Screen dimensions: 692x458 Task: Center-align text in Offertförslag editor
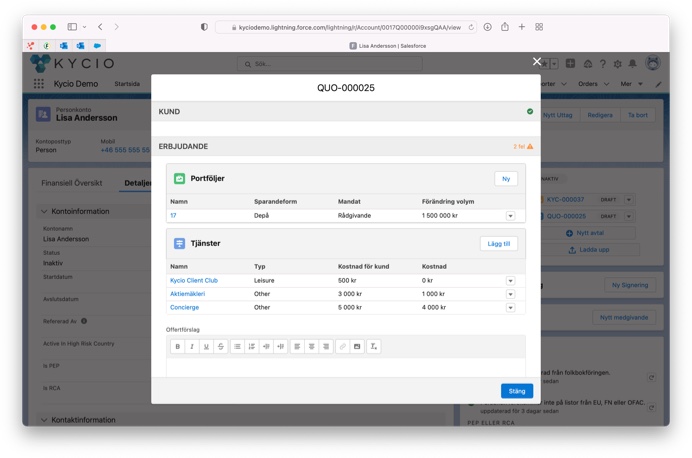point(312,346)
